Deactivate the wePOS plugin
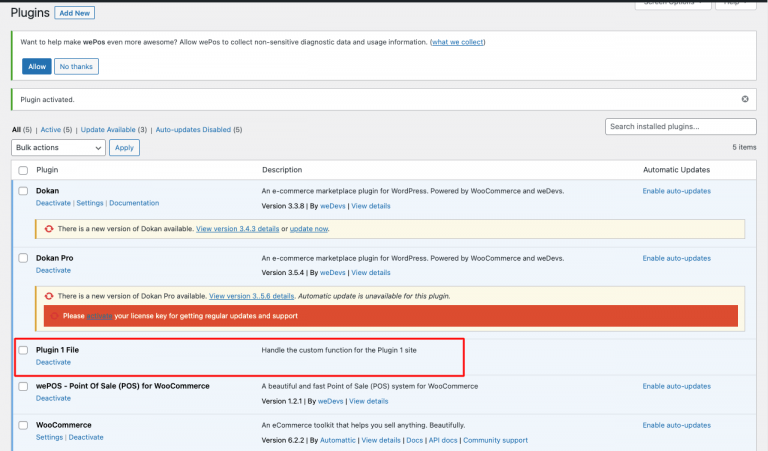This screenshot has height=451, width=768. [53, 399]
